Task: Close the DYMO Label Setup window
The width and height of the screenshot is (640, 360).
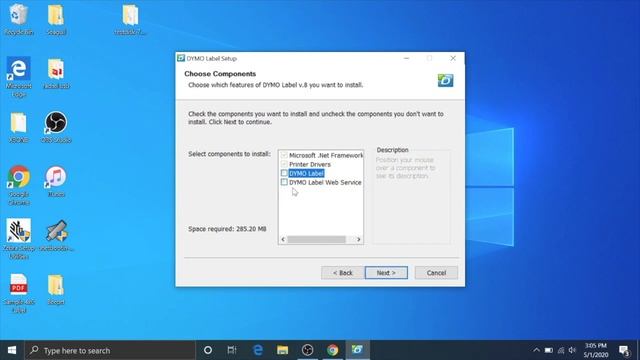Action: pyautogui.click(x=453, y=58)
